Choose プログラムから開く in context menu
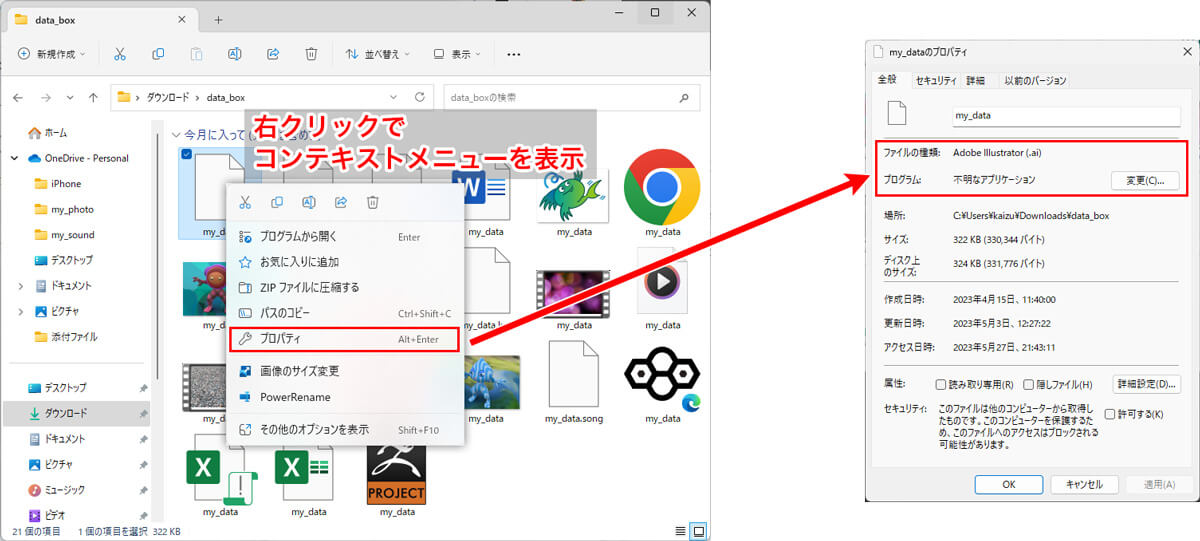The width and height of the screenshot is (1200, 541). (347, 237)
